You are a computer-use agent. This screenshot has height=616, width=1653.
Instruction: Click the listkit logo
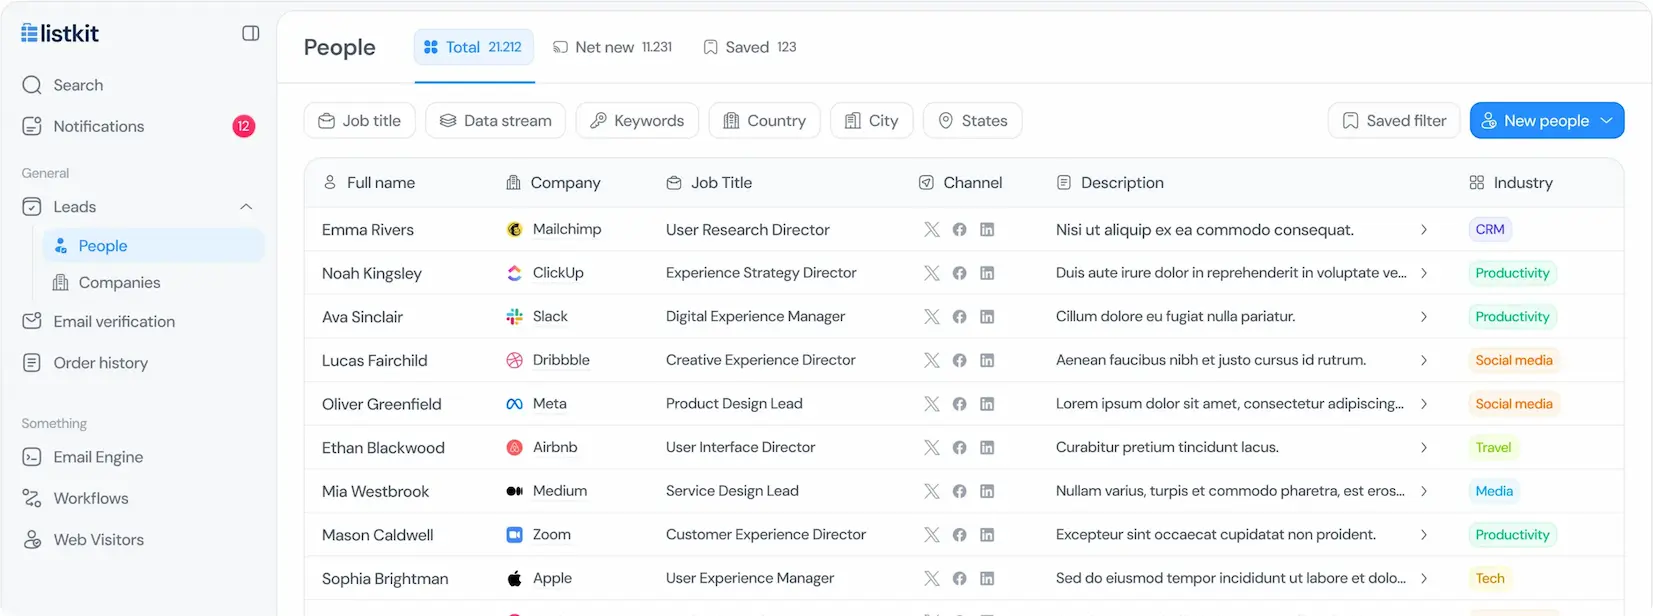tap(60, 33)
